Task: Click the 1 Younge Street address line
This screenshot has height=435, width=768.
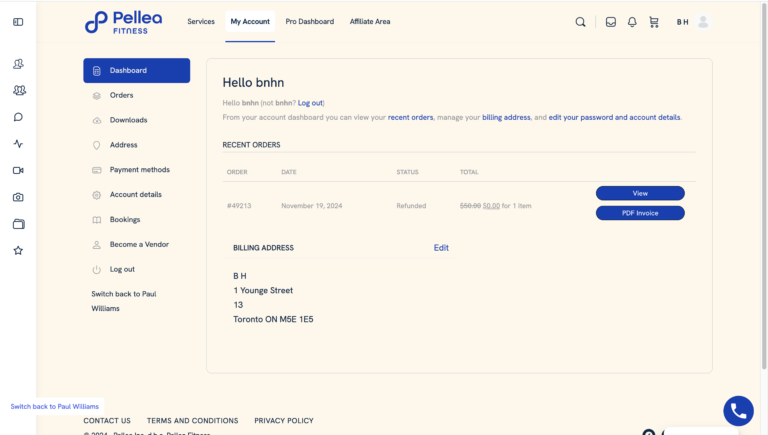Action: (x=263, y=290)
